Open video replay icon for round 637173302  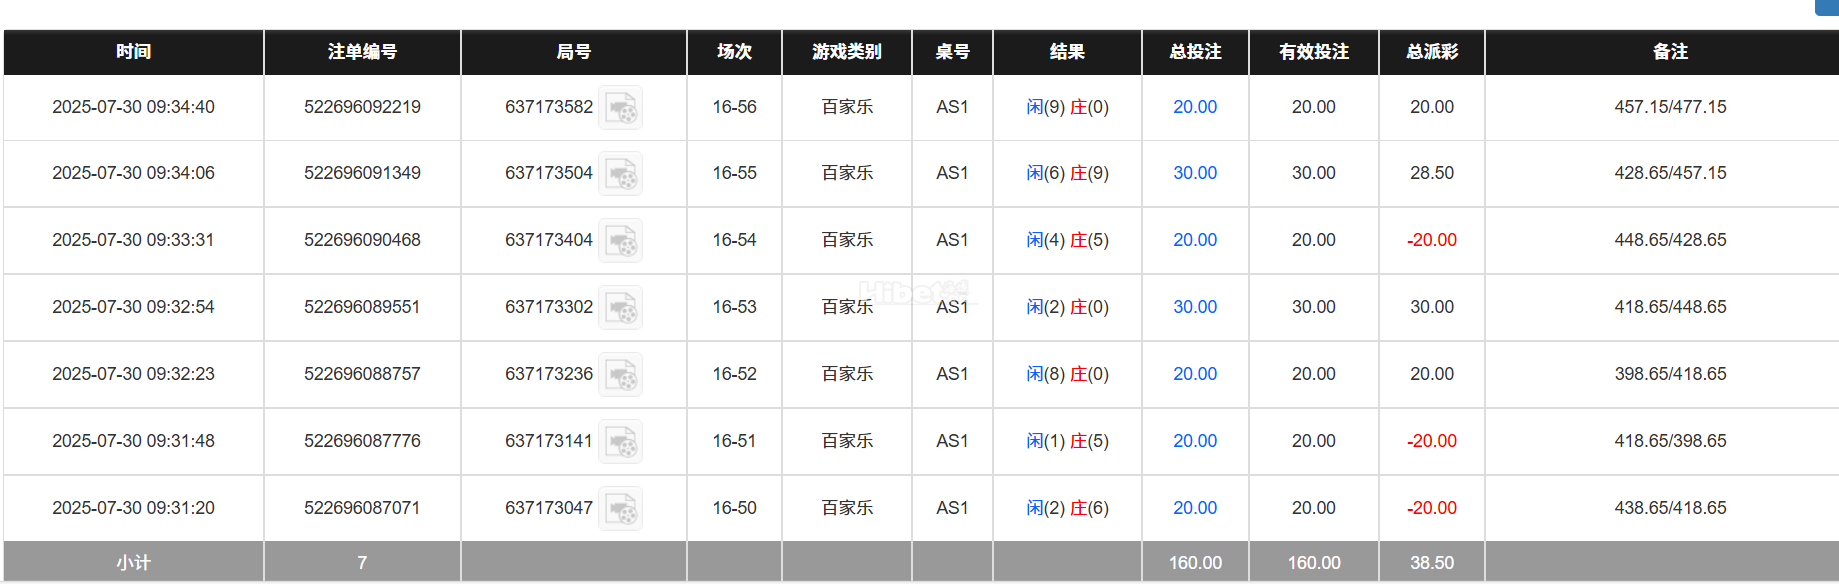620,308
